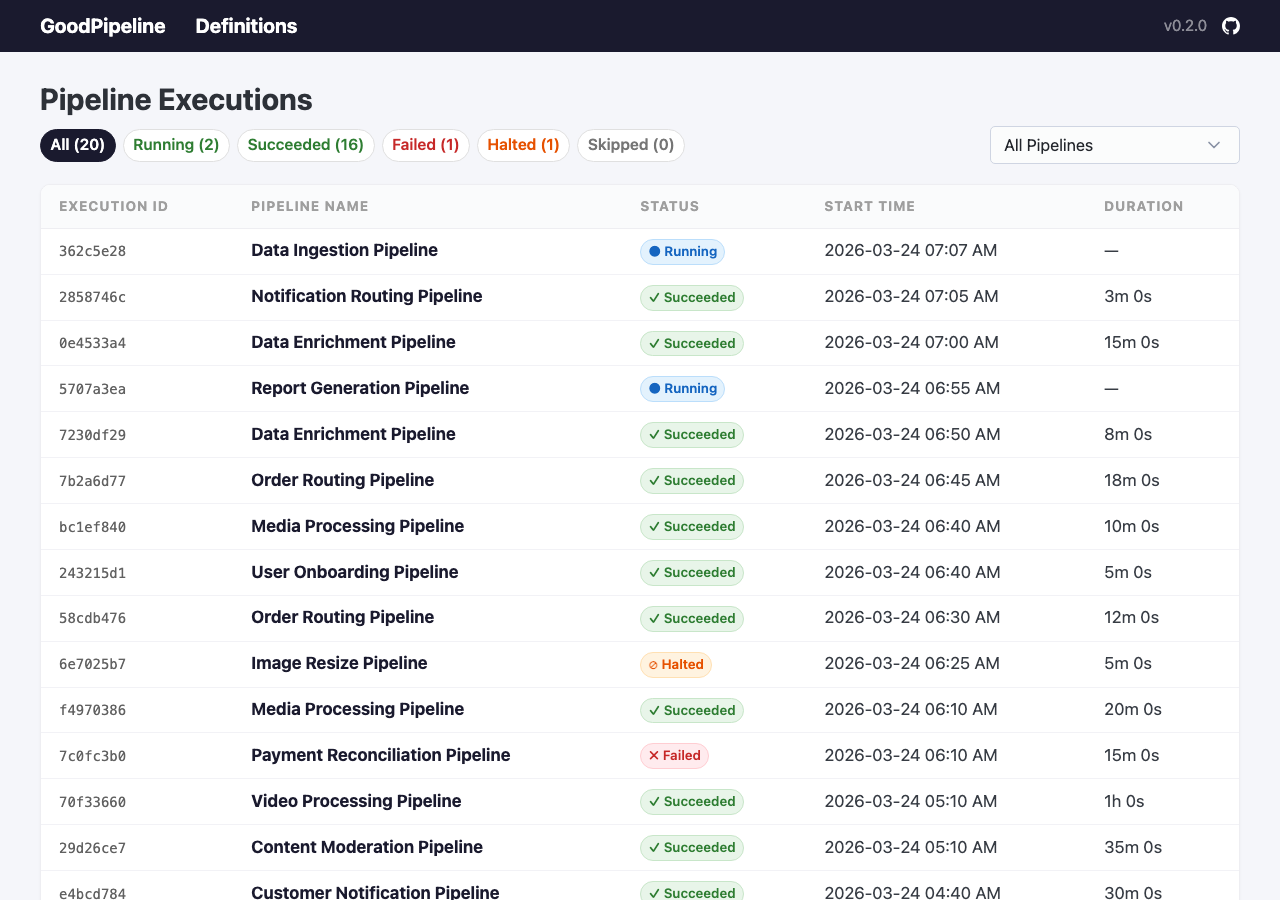Screen dimensions: 1280x900
Task: Open execution 362c5e28
Action: click(92, 252)
